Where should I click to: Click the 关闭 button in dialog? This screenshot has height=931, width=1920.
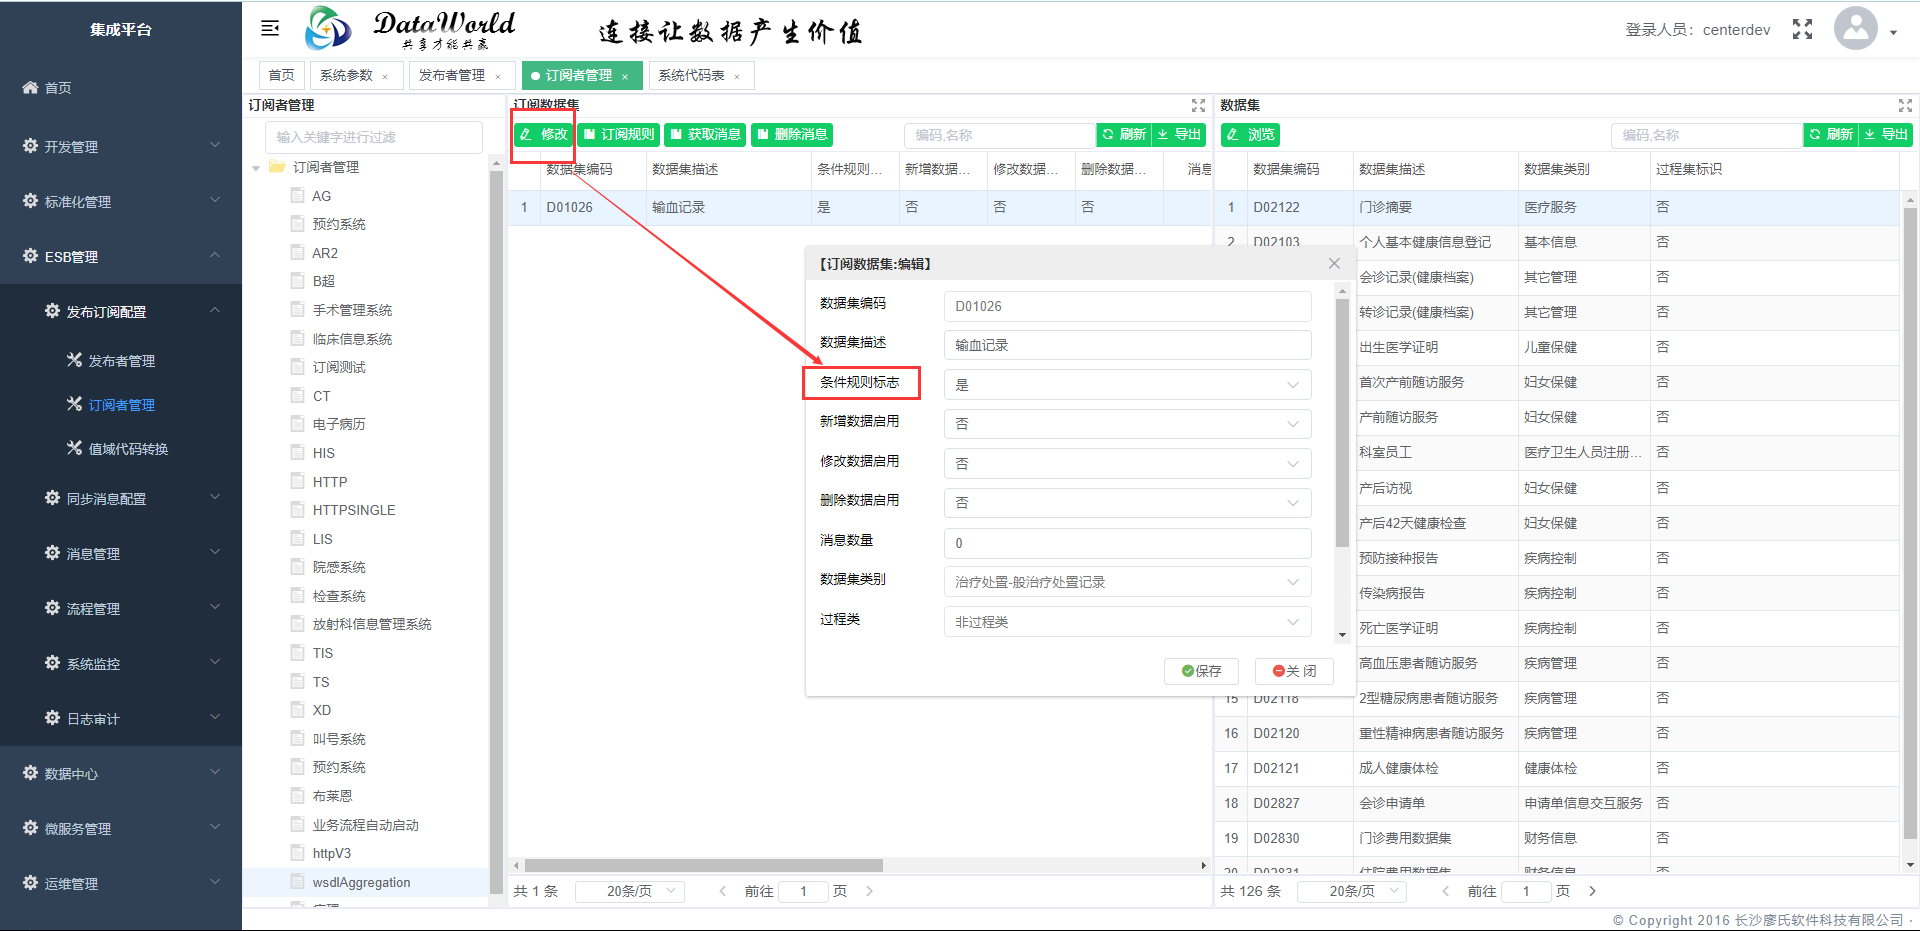point(1294,671)
